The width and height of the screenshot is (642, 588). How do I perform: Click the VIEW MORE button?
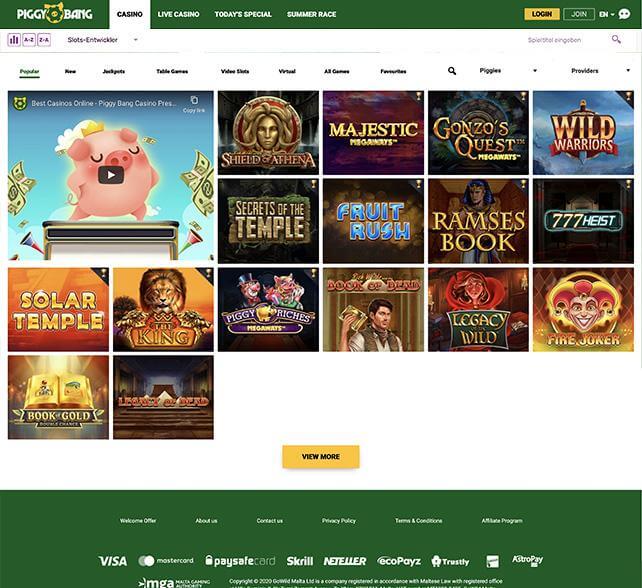[x=321, y=457]
